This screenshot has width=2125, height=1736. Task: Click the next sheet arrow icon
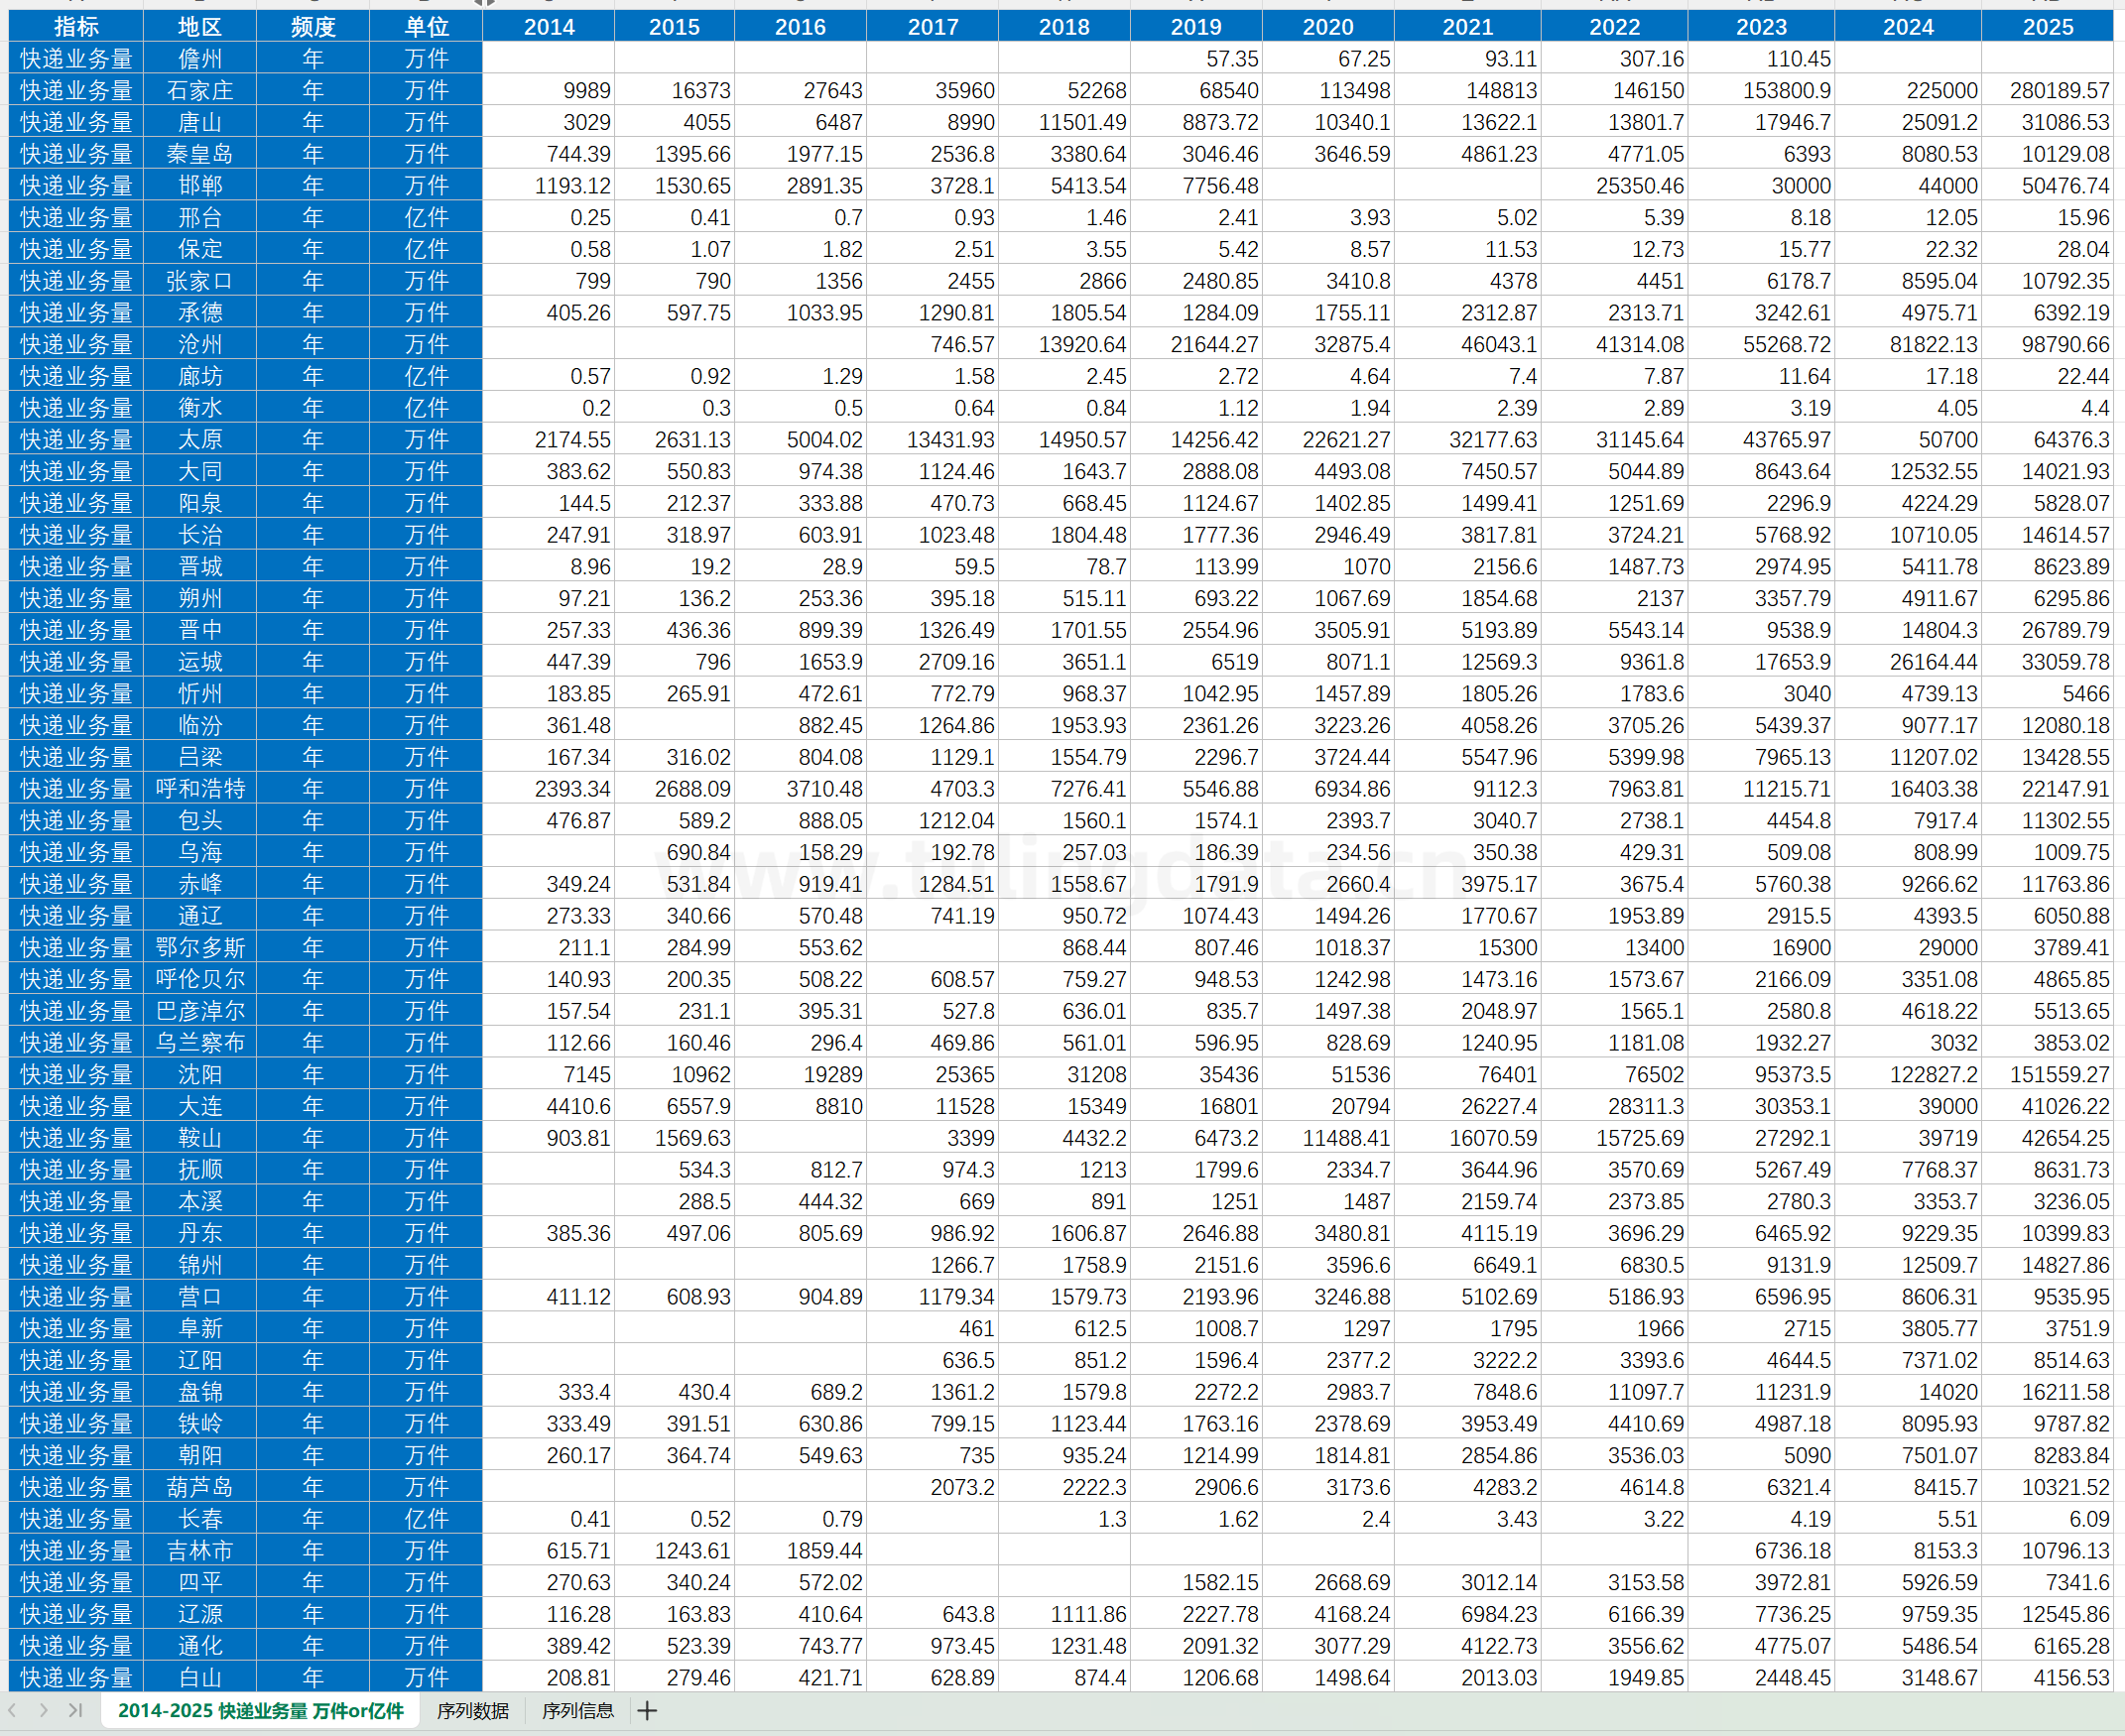click(x=43, y=1710)
